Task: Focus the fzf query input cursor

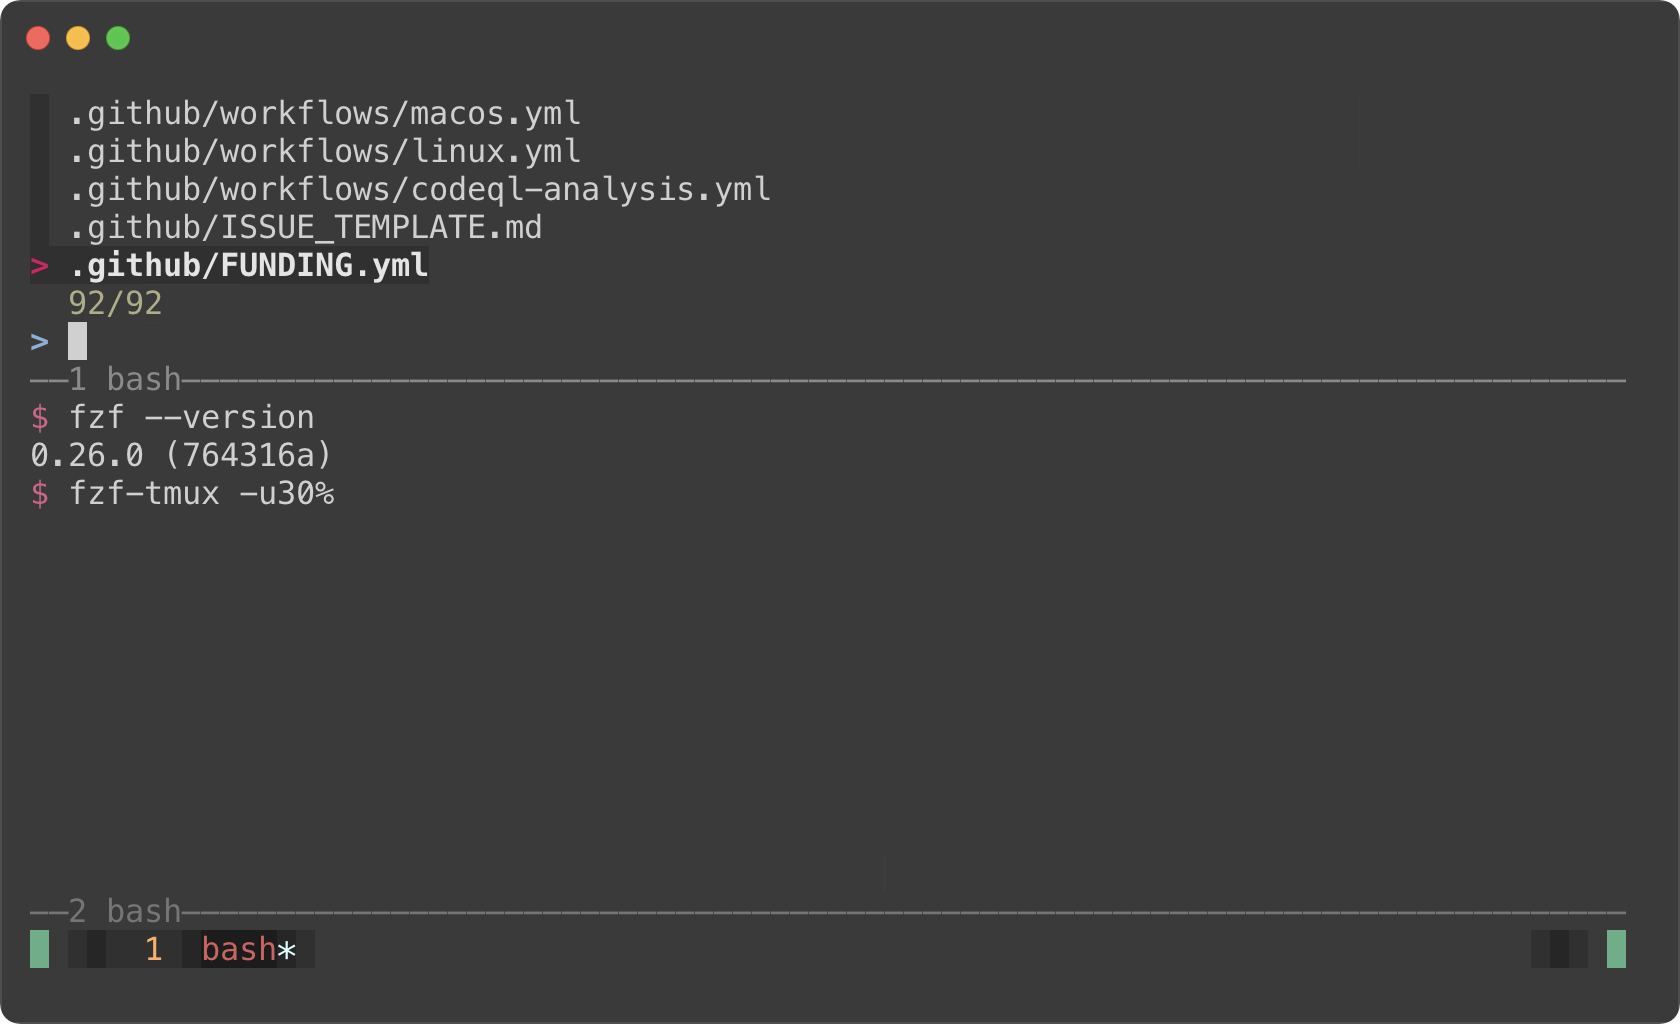Action: (77, 341)
